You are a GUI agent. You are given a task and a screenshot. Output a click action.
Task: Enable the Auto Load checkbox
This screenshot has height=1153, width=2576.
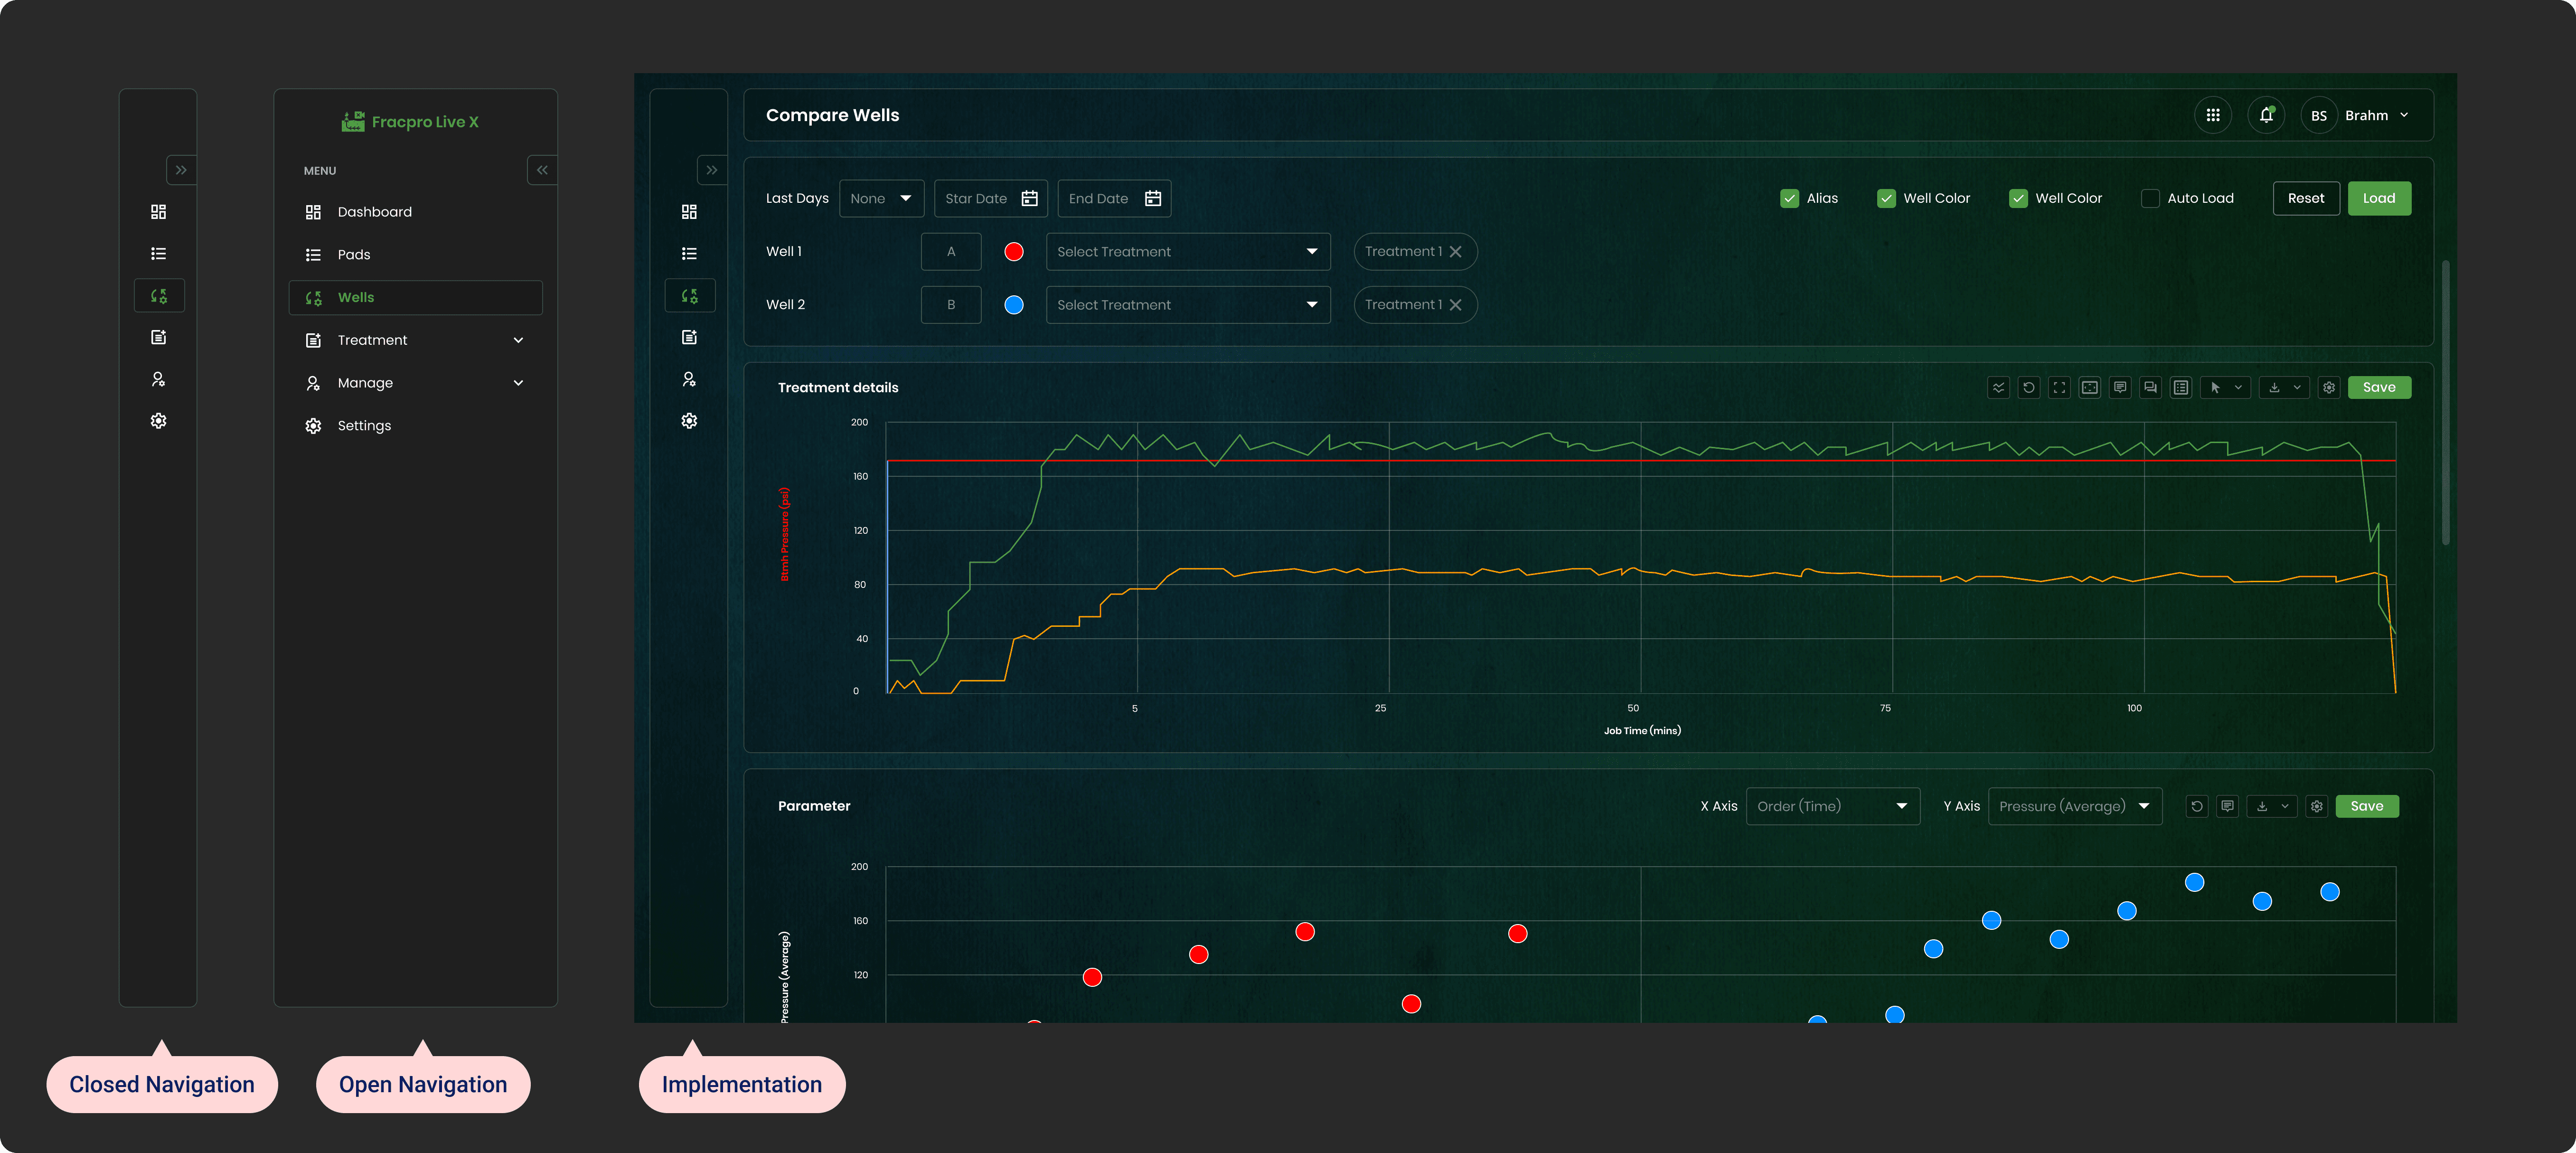point(2150,199)
